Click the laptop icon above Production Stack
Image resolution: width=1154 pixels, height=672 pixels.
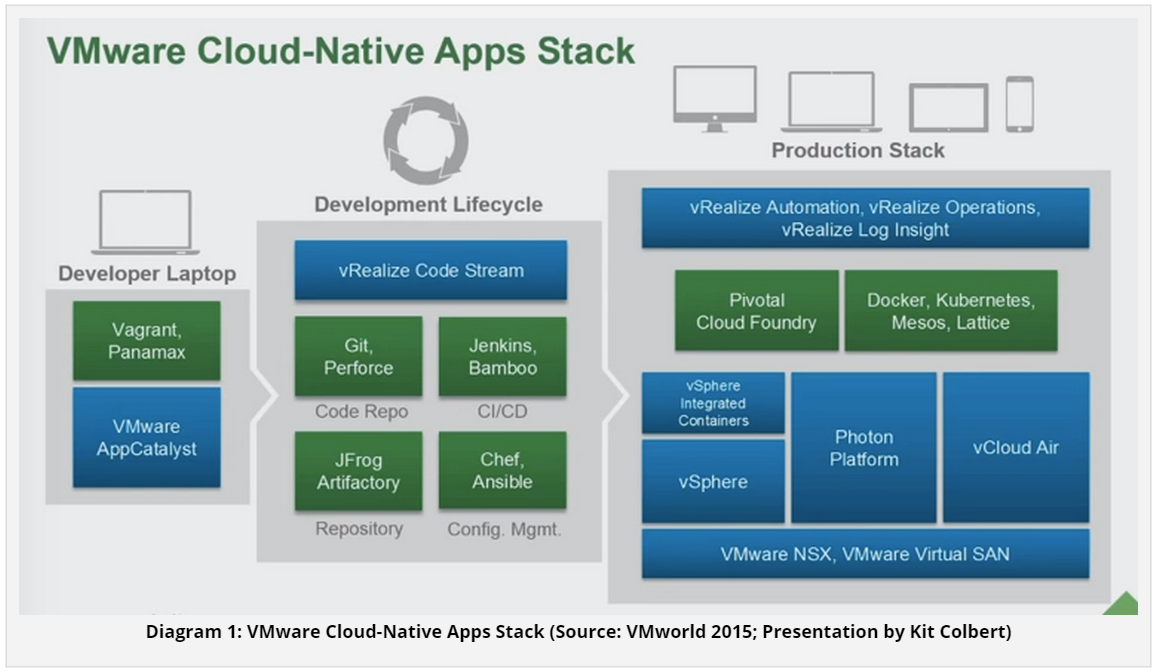(x=832, y=102)
